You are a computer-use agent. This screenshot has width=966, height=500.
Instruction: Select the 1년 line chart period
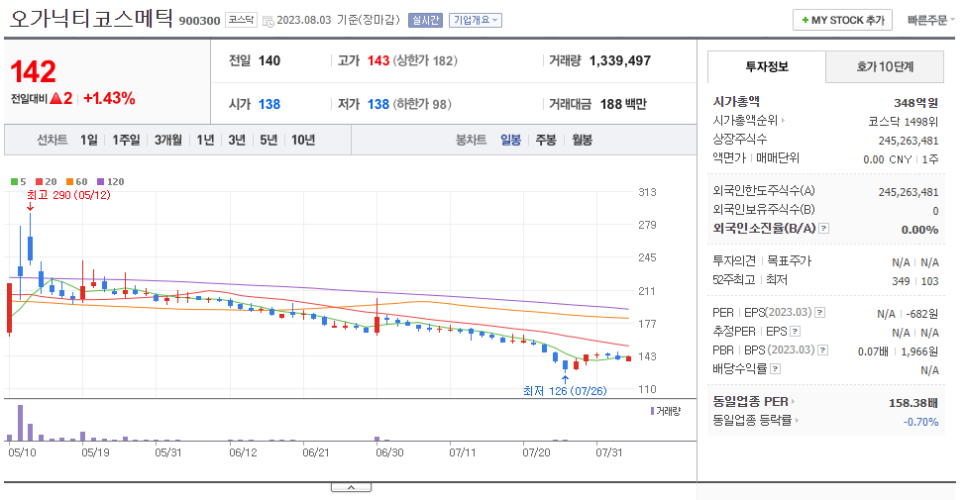[x=205, y=140]
